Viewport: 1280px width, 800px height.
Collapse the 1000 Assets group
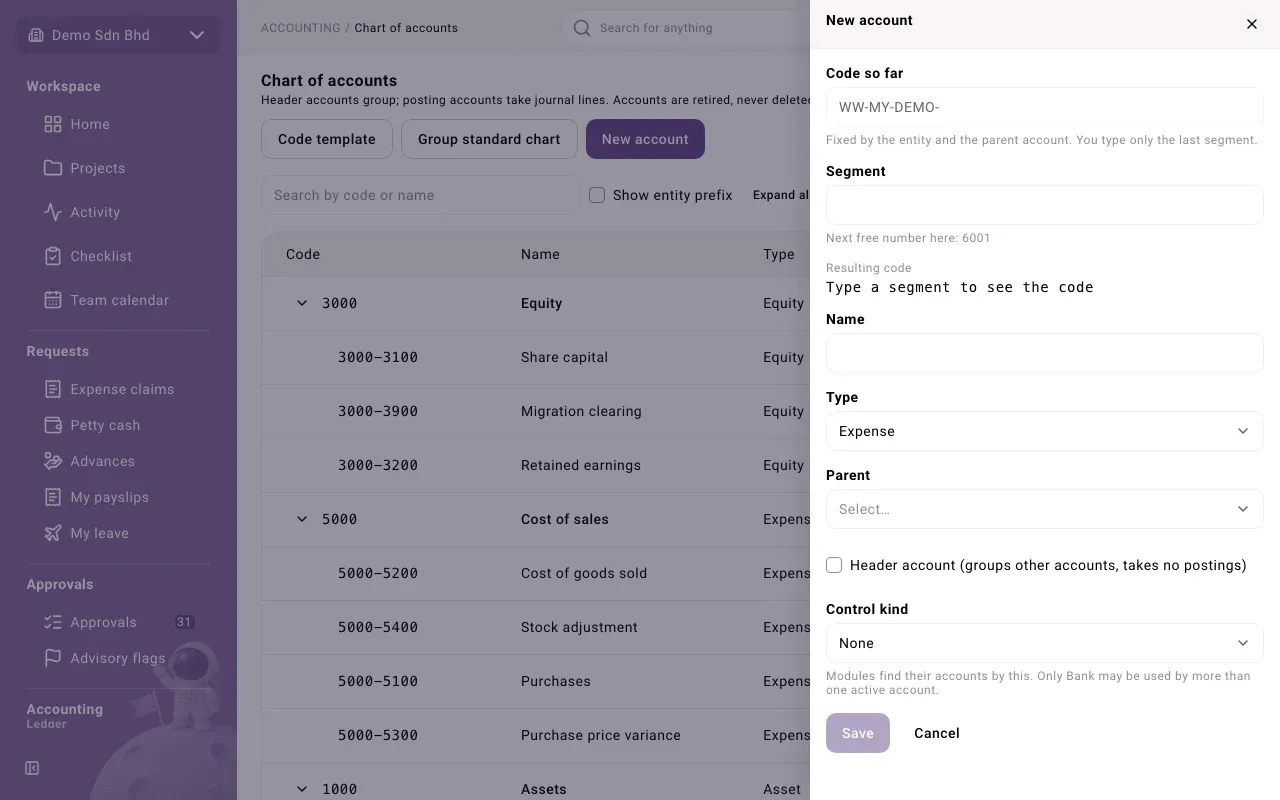tap(302, 789)
